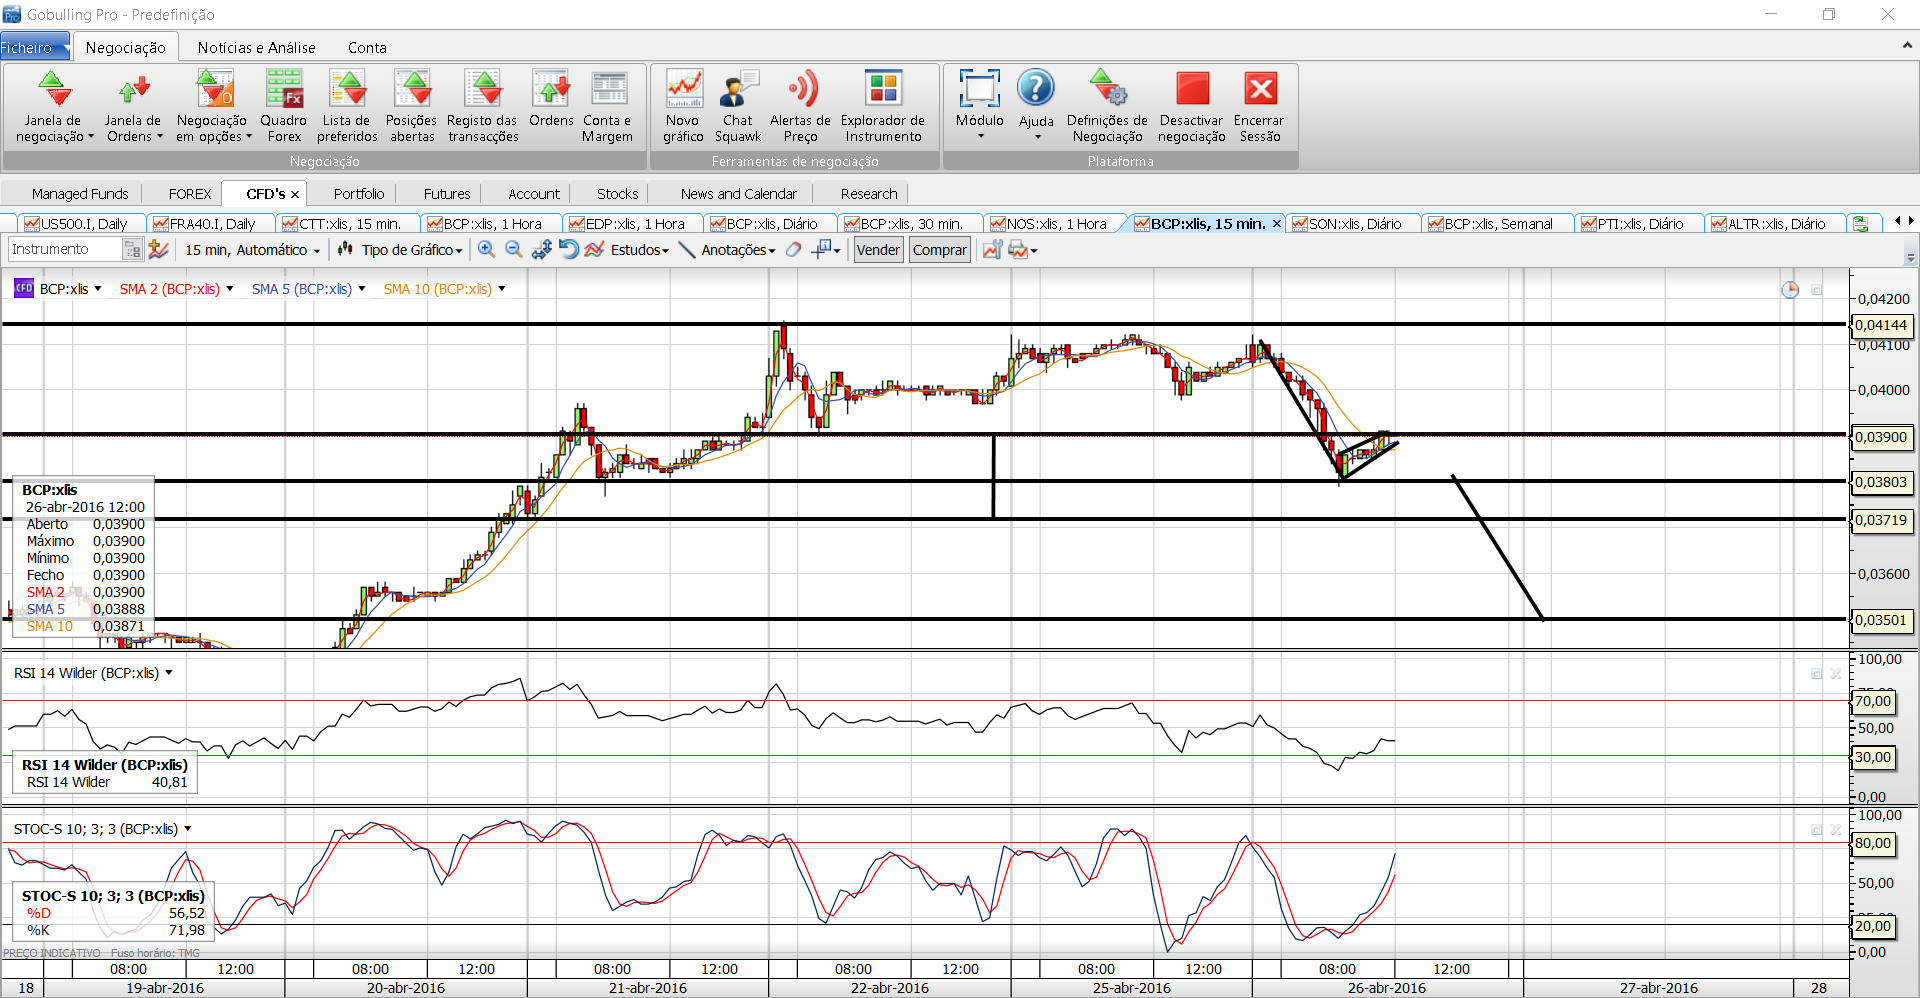Minimize the RSI 14 Wilder panel

click(1816, 674)
